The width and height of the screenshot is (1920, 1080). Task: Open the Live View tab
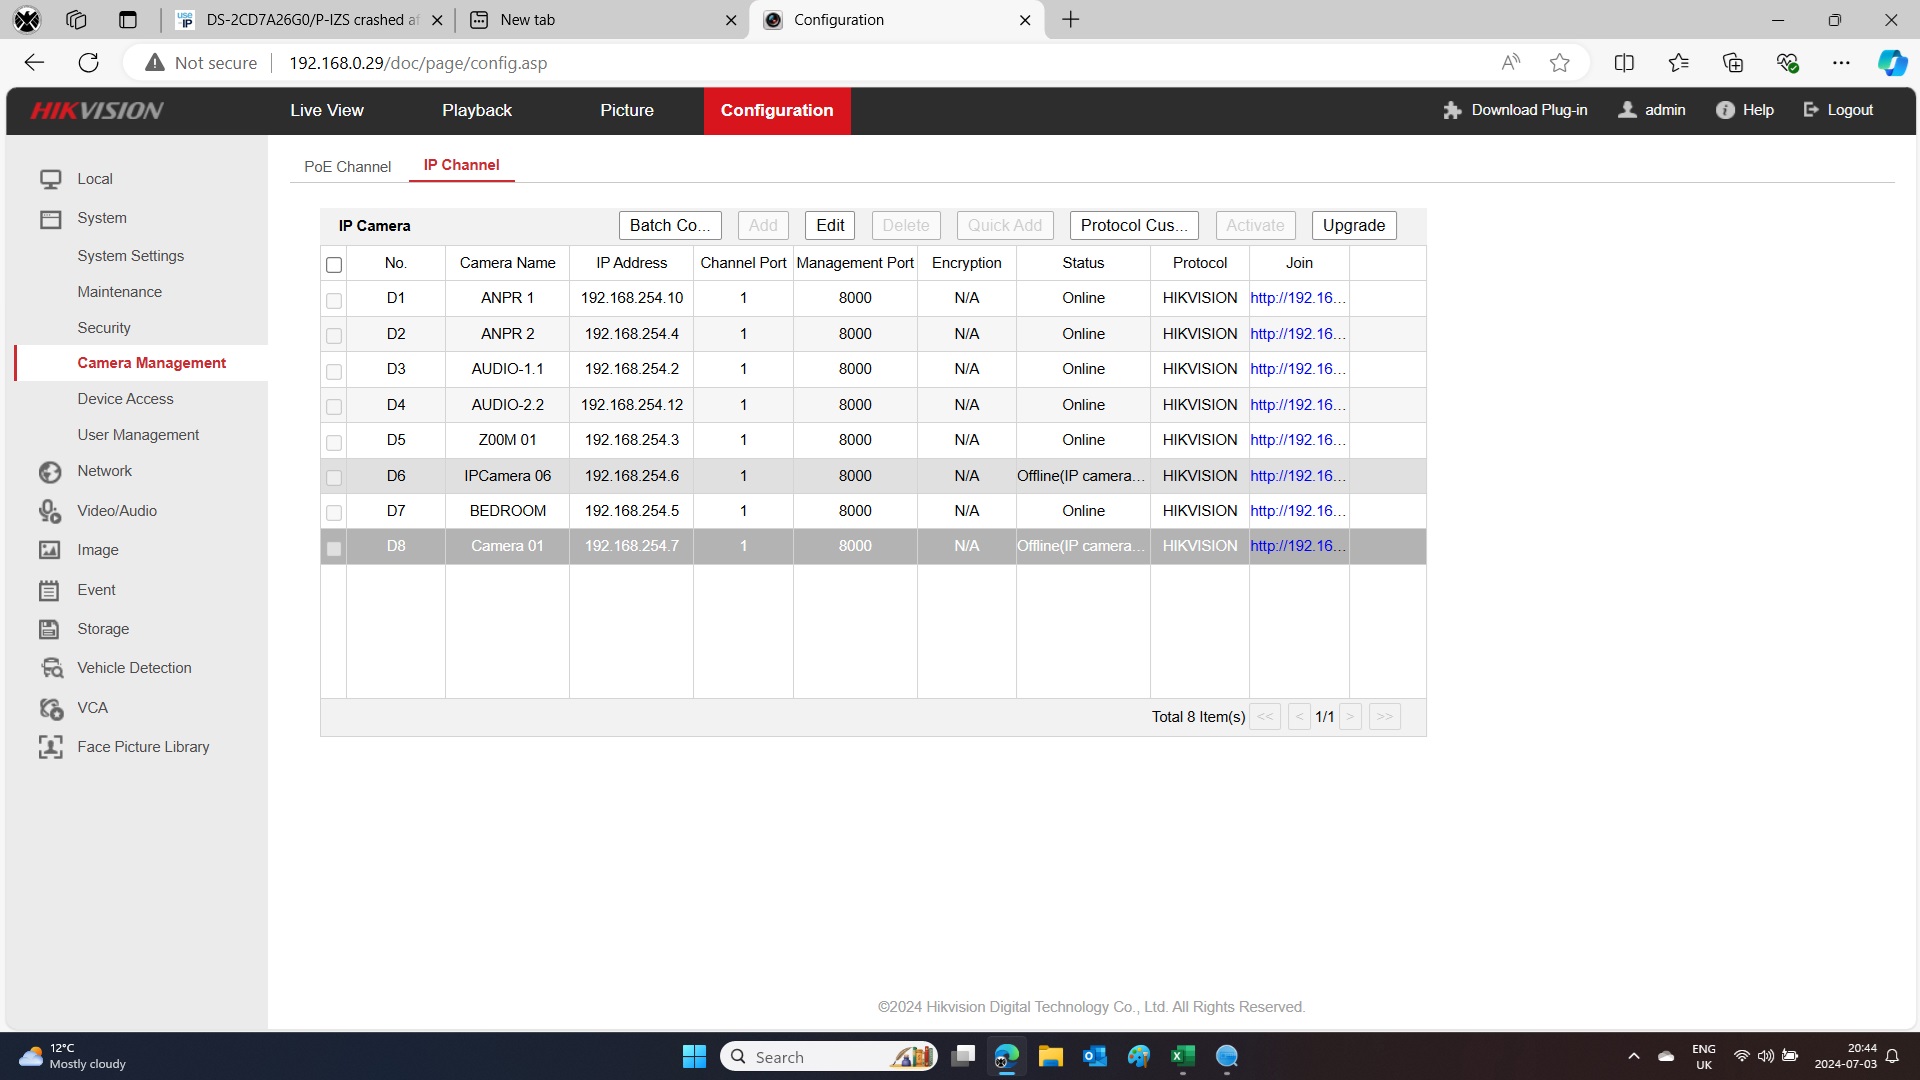point(326,110)
